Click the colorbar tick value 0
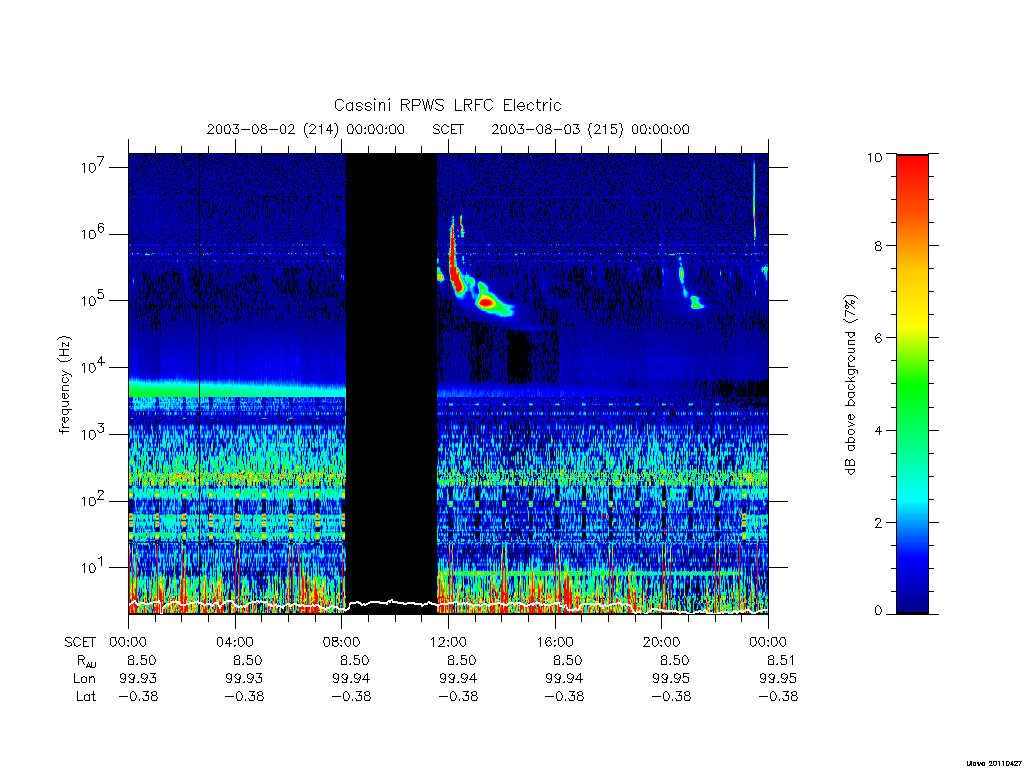1024x768 pixels. (x=878, y=611)
